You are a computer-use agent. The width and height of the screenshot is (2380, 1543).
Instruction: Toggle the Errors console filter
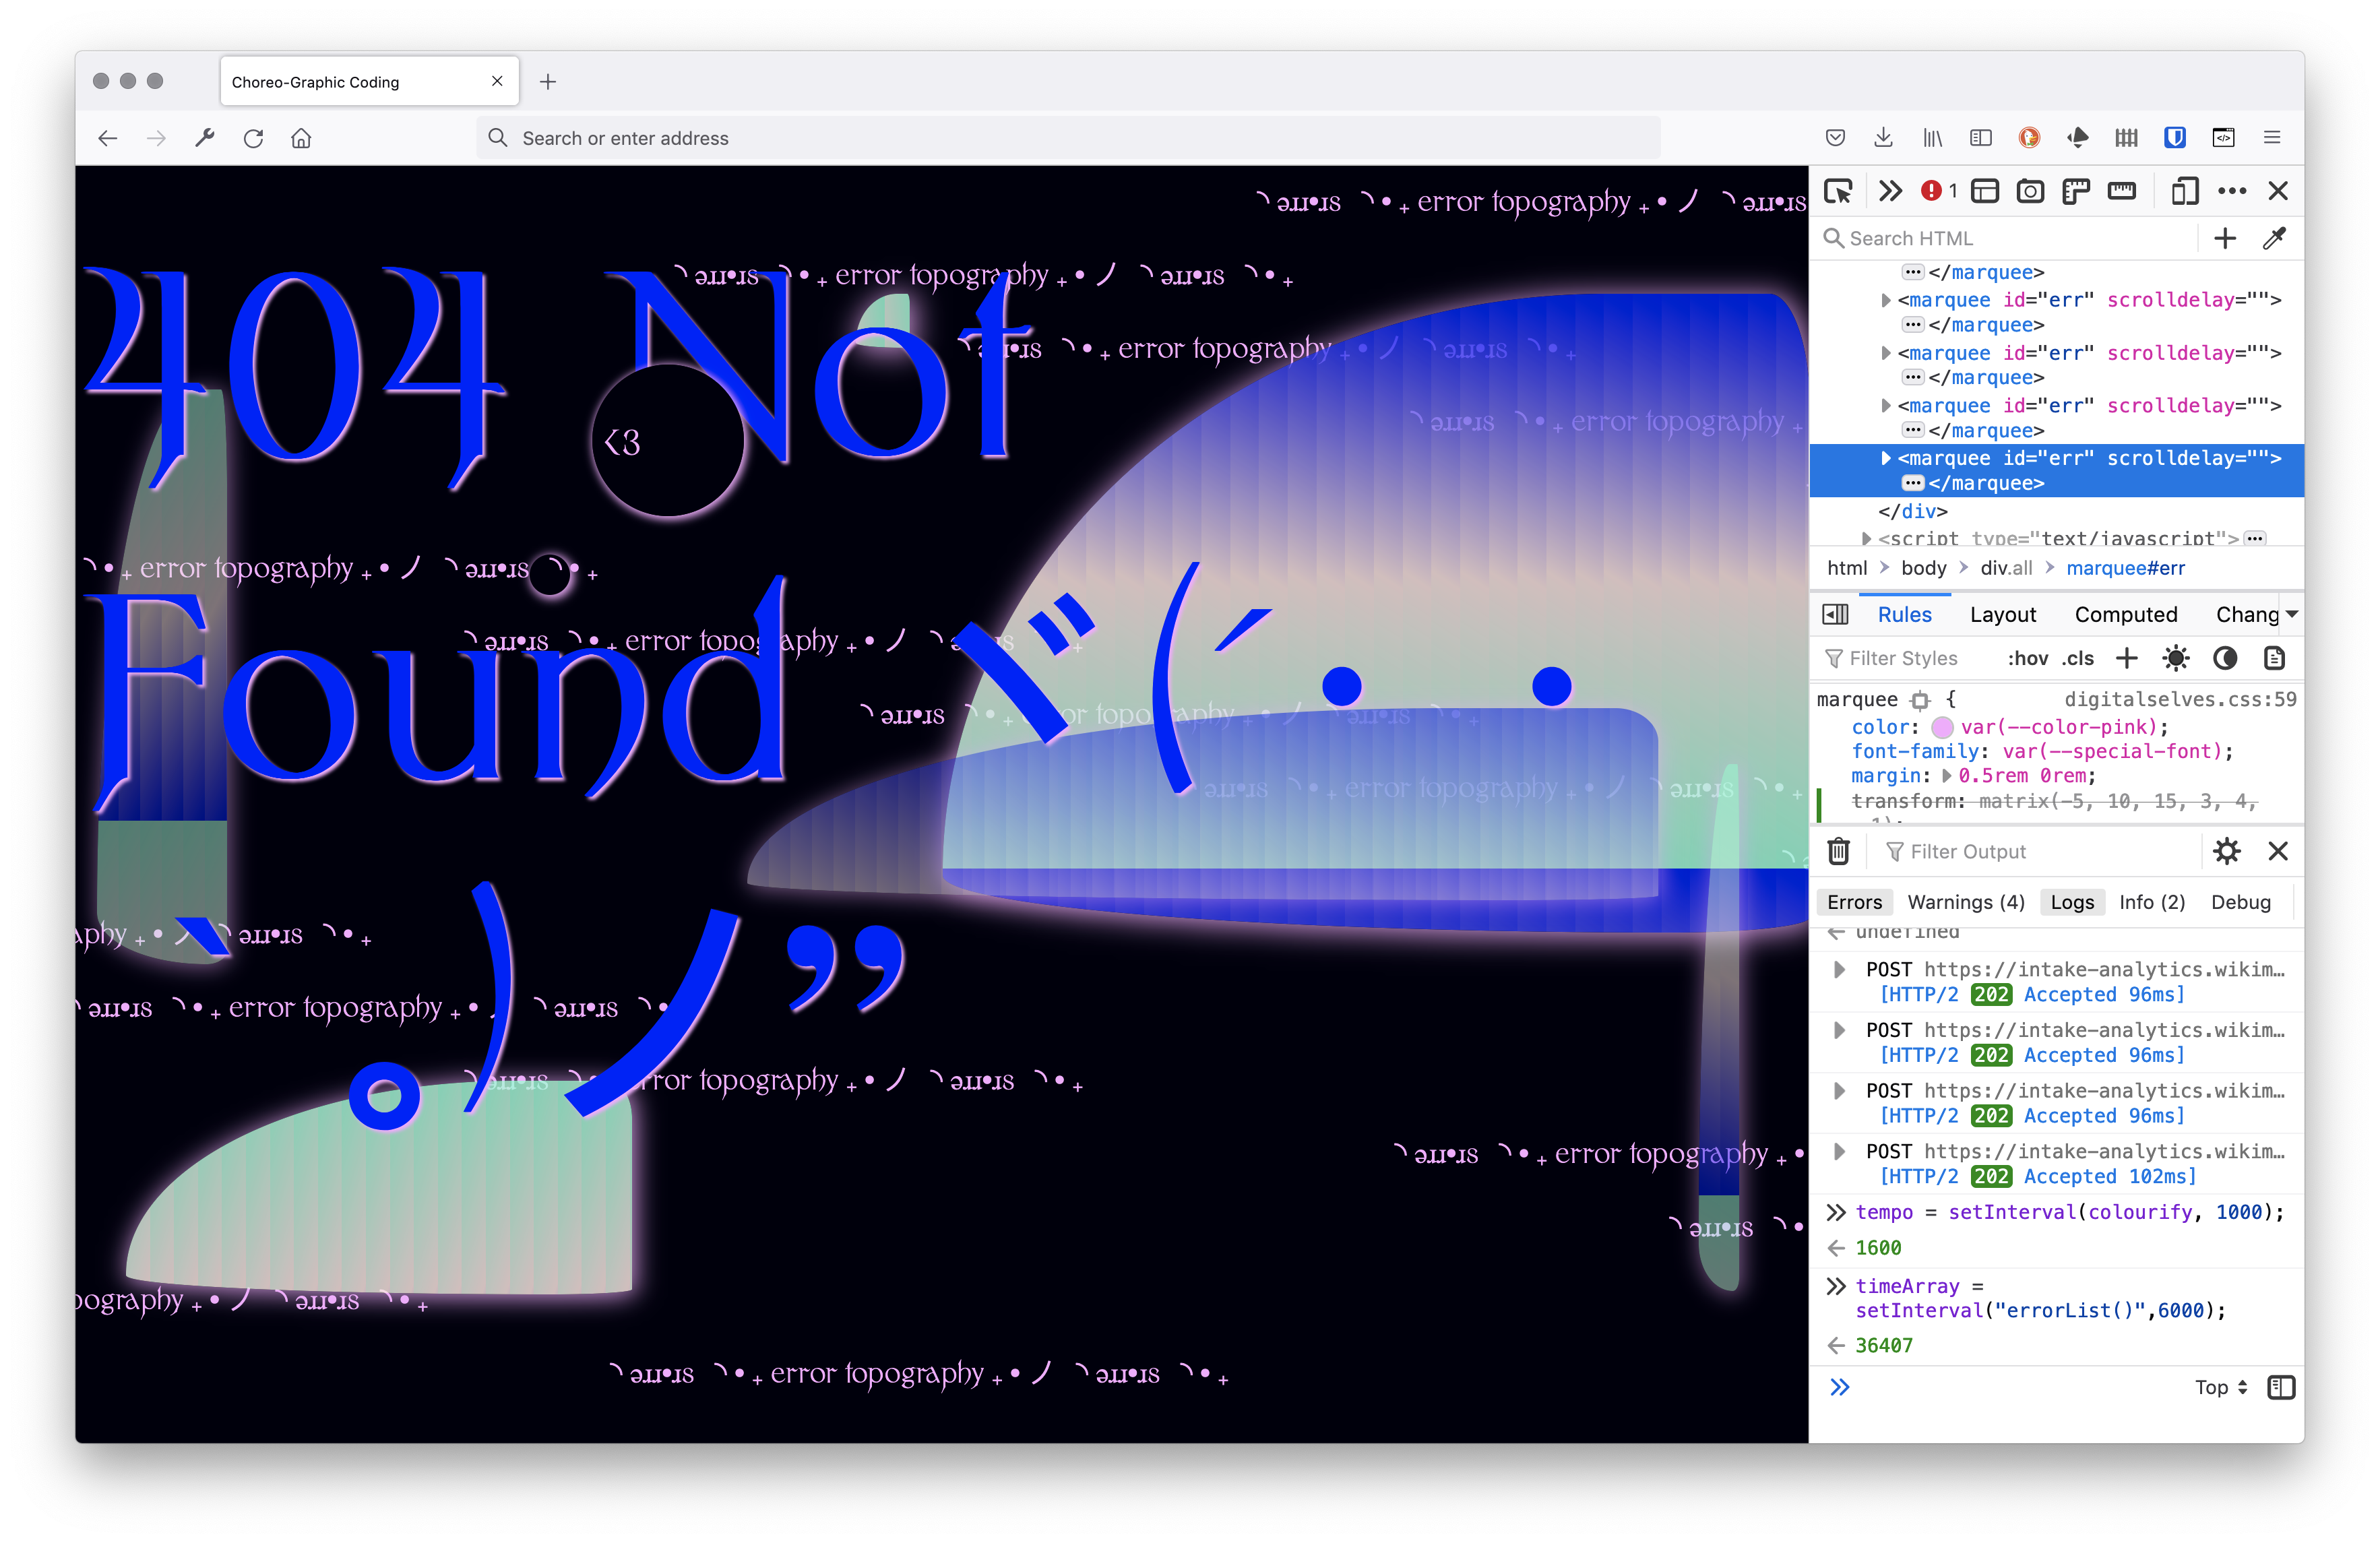(x=1854, y=902)
